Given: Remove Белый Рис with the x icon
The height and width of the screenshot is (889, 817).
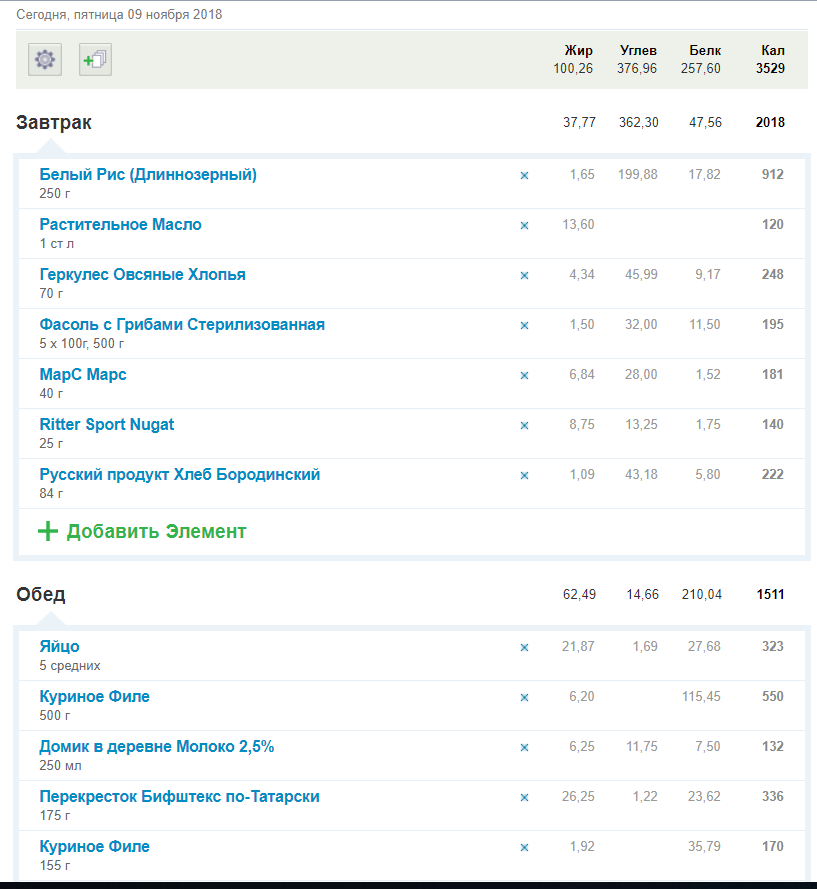Looking at the screenshot, I should (524, 176).
